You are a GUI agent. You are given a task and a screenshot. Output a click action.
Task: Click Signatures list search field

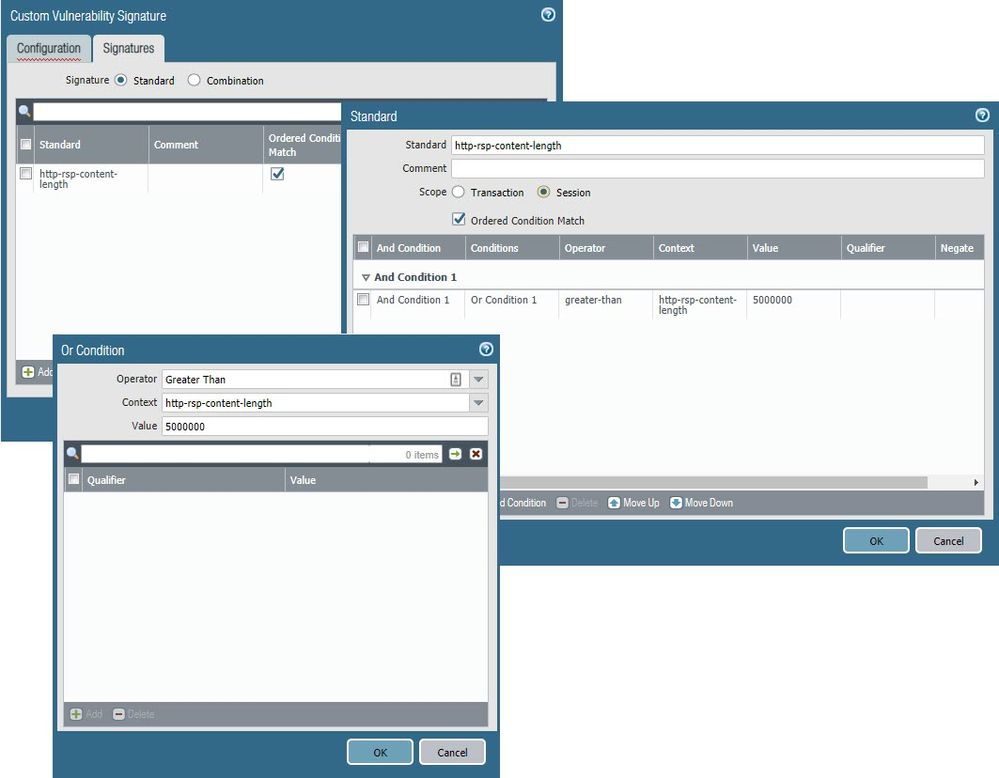(187, 112)
